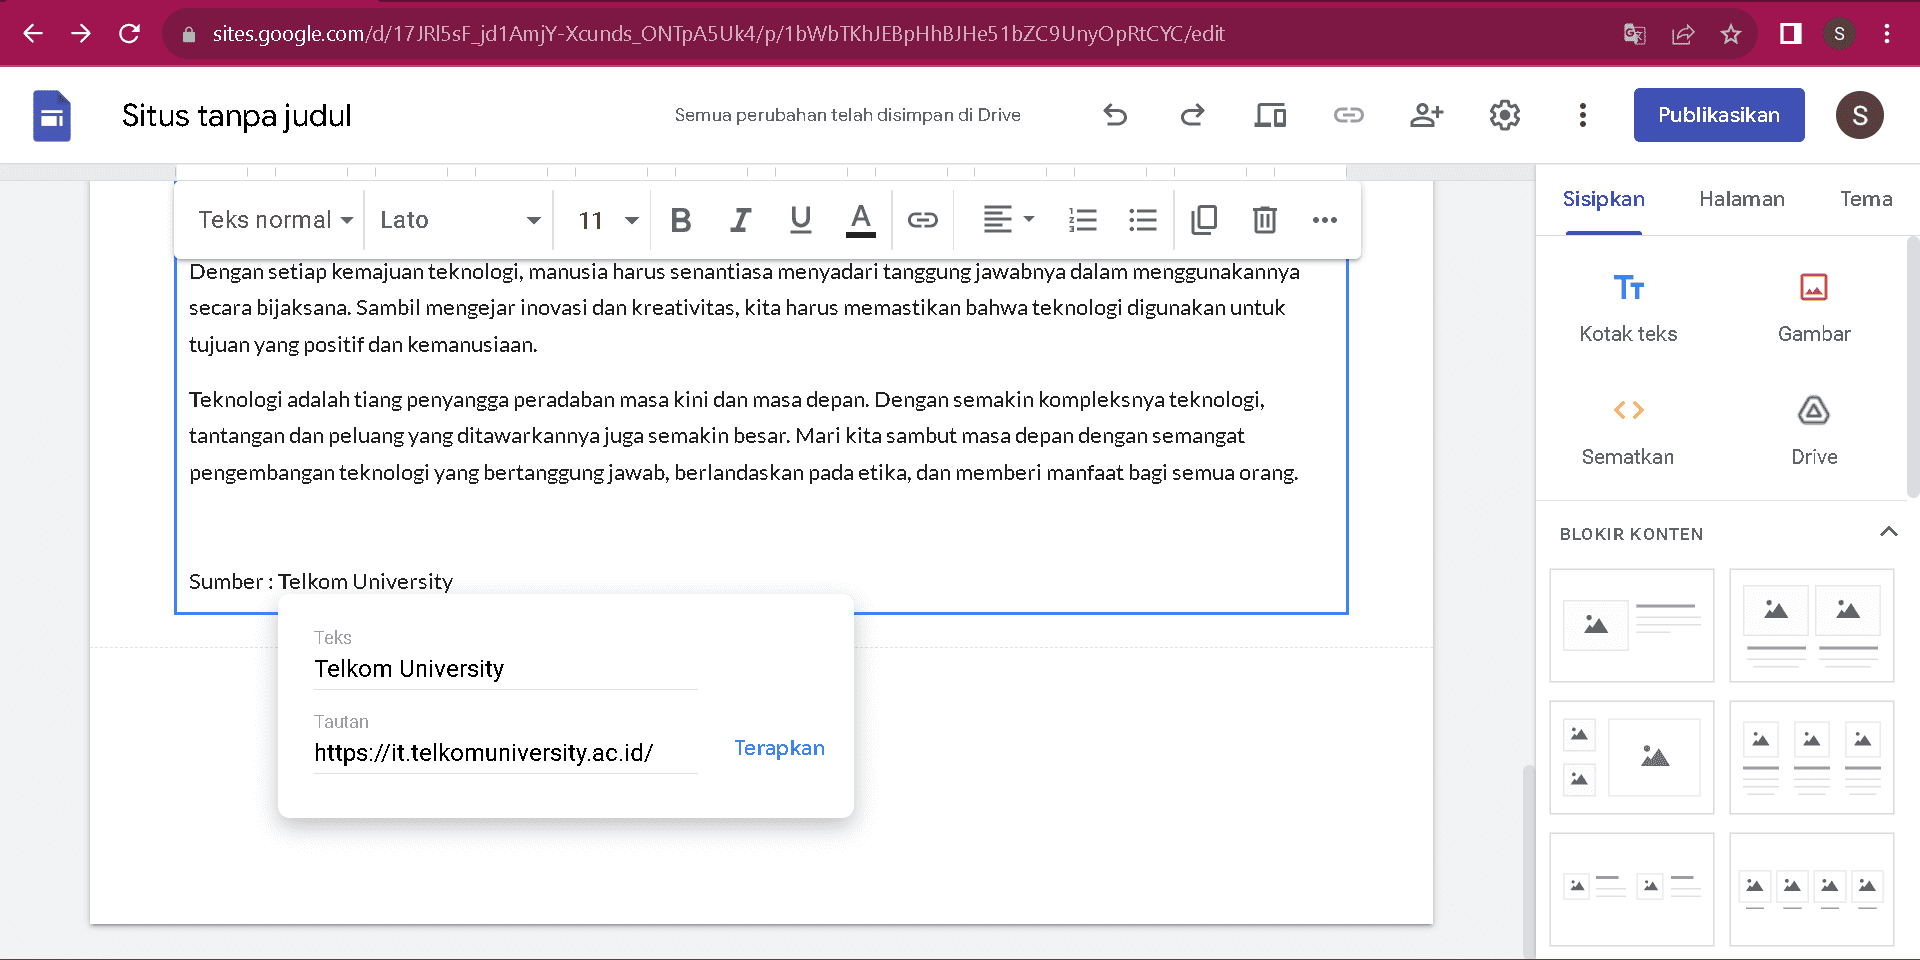1920x960 pixels.
Task: Apply a numbered list
Action: 1082,220
